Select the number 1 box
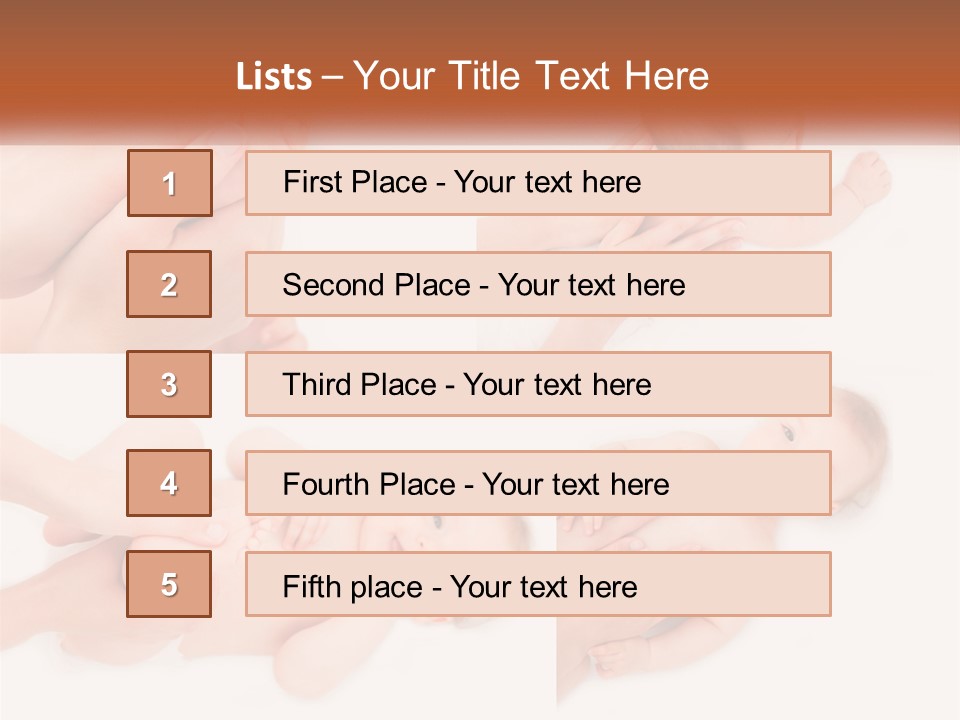The width and height of the screenshot is (960, 720). [x=170, y=183]
